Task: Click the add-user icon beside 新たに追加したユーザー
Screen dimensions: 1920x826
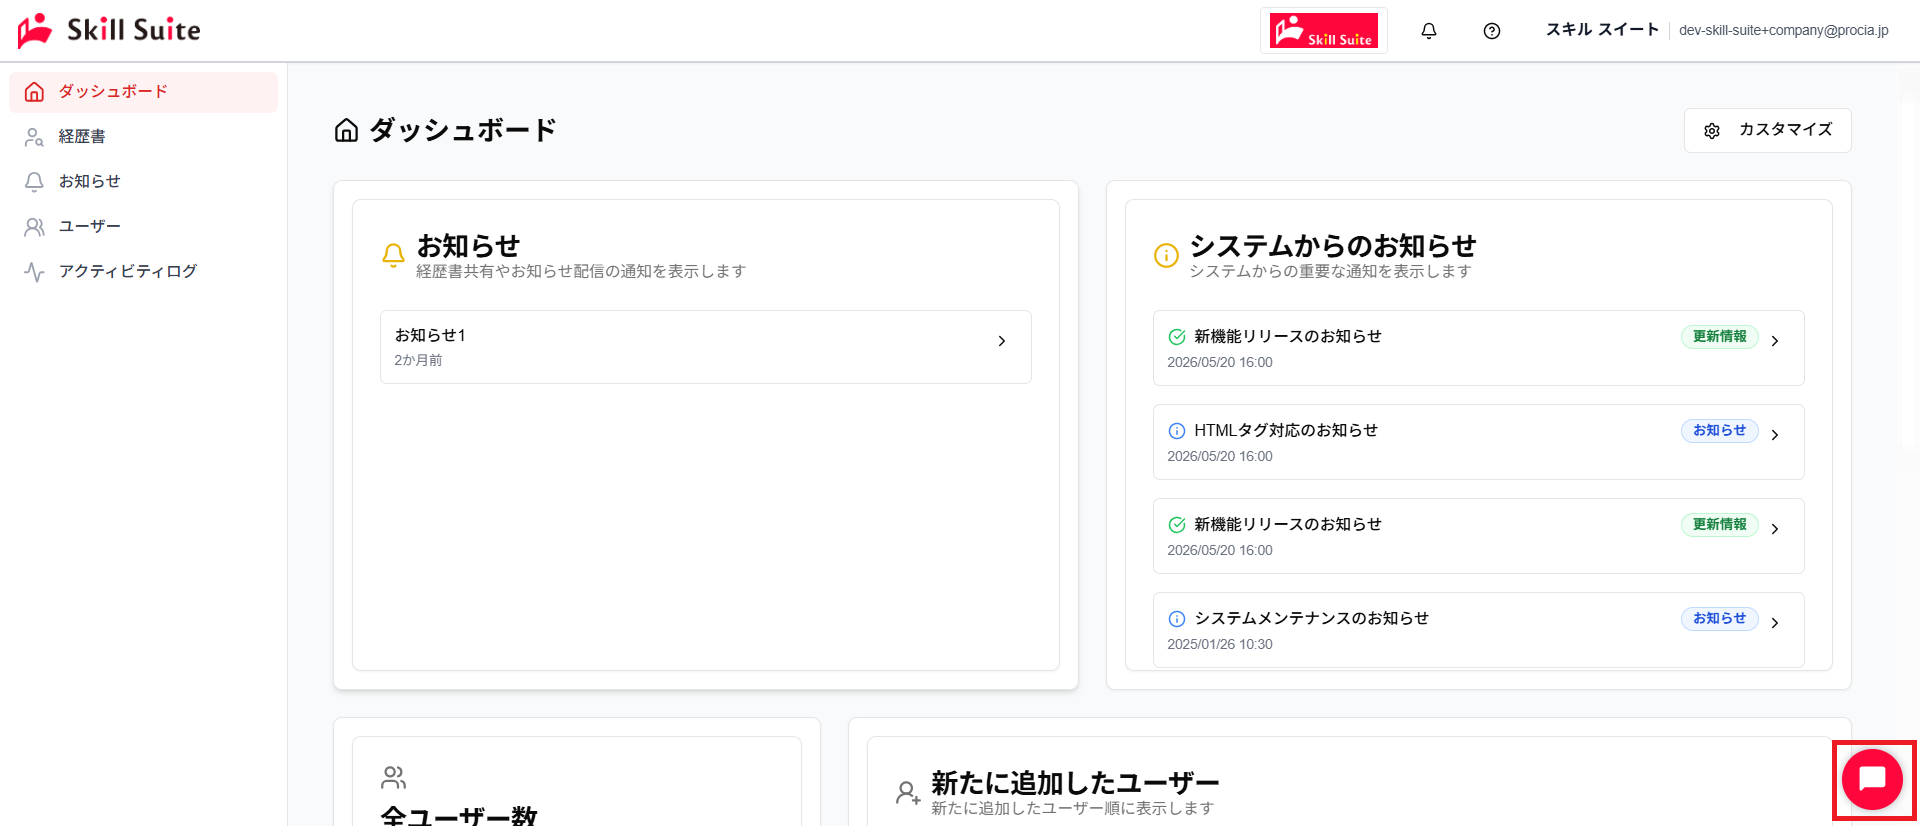Action: [908, 794]
